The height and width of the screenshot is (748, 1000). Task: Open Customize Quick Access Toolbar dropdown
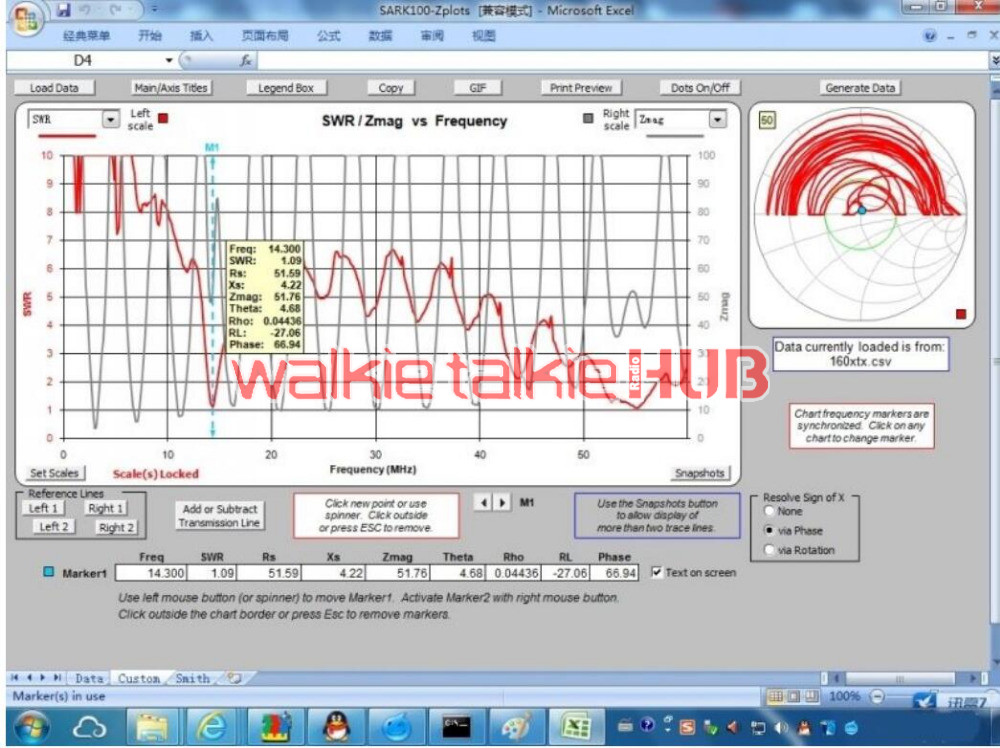(154, 10)
